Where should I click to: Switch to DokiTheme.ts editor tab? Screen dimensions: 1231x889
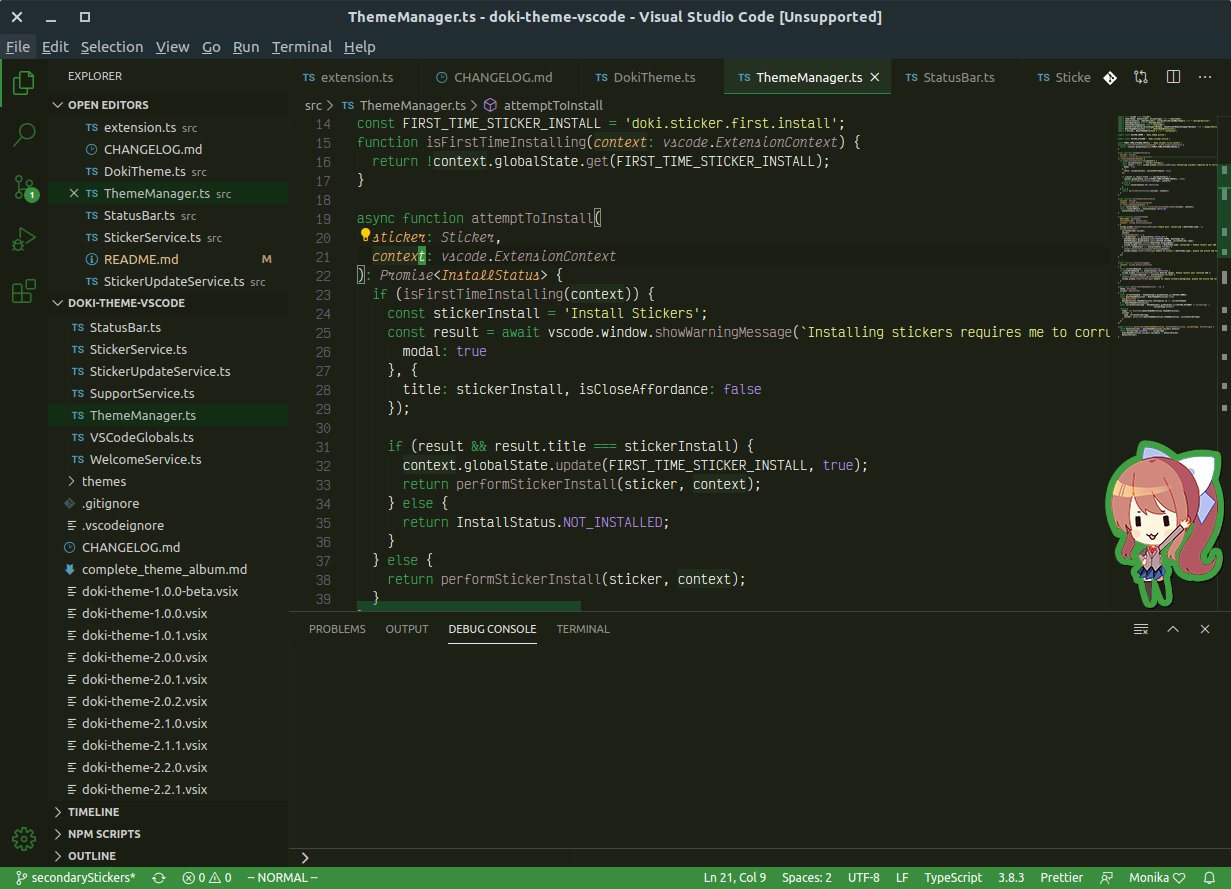pyautogui.click(x=650, y=77)
